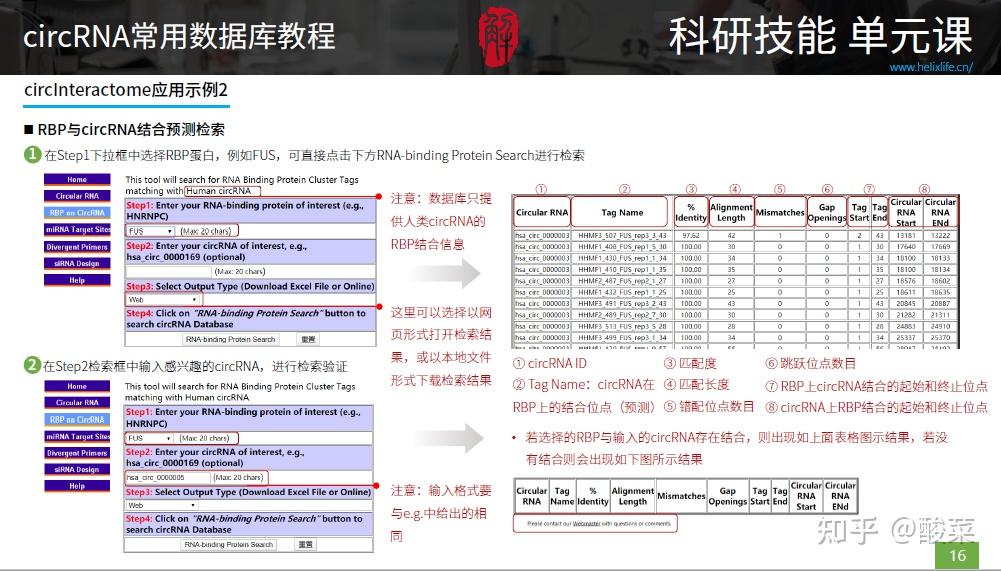Viewport: 1001px width, 571px height.
Task: Click the Mismatches header in empty results table
Action: click(x=681, y=496)
